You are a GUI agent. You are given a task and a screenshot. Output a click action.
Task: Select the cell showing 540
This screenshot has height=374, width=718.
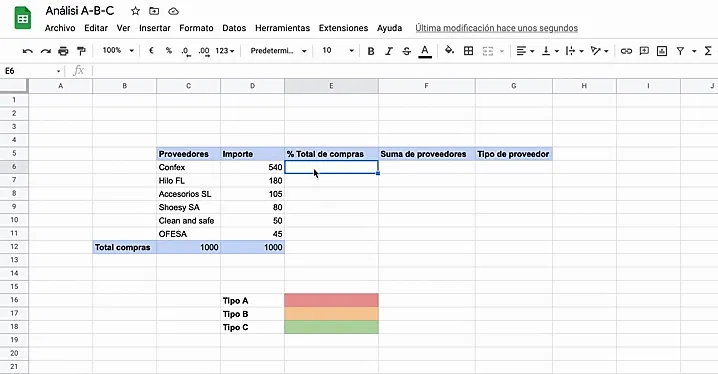[252, 167]
